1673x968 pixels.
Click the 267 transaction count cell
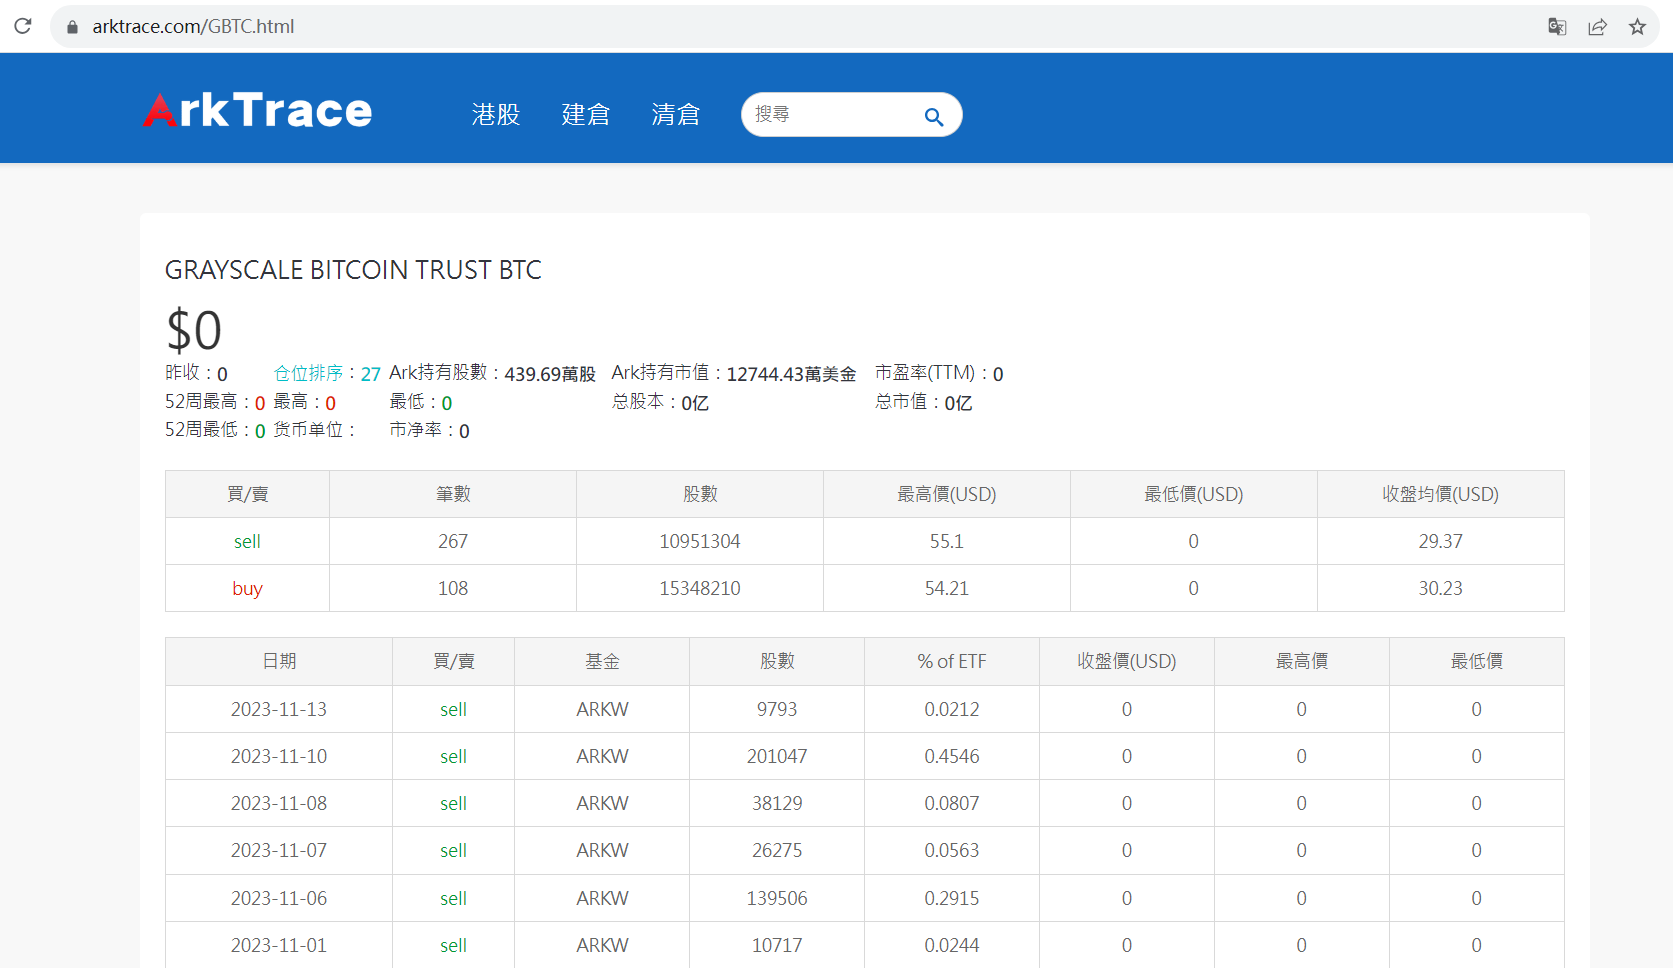[453, 541]
